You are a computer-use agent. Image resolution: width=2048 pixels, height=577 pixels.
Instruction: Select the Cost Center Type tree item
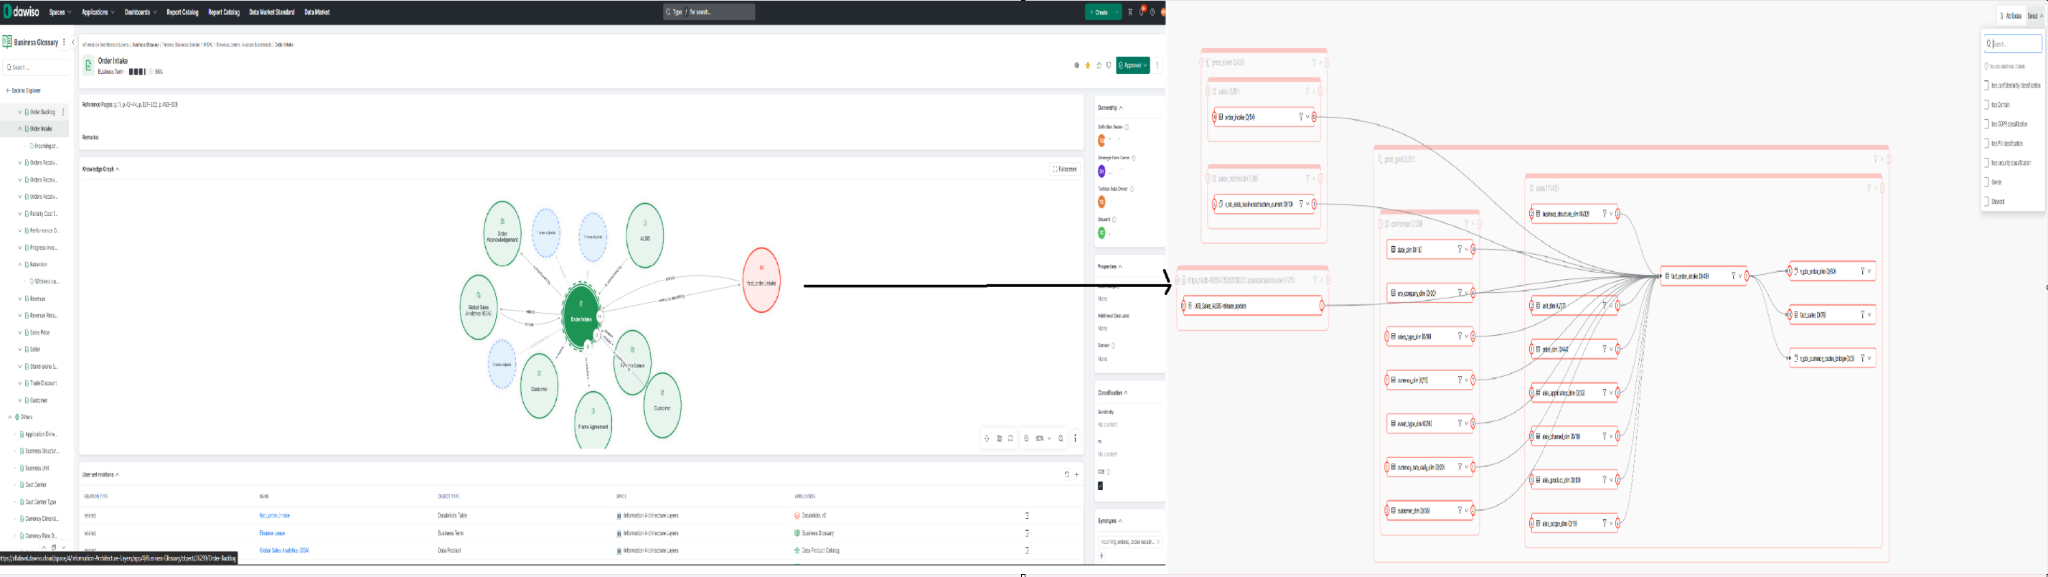(38, 502)
